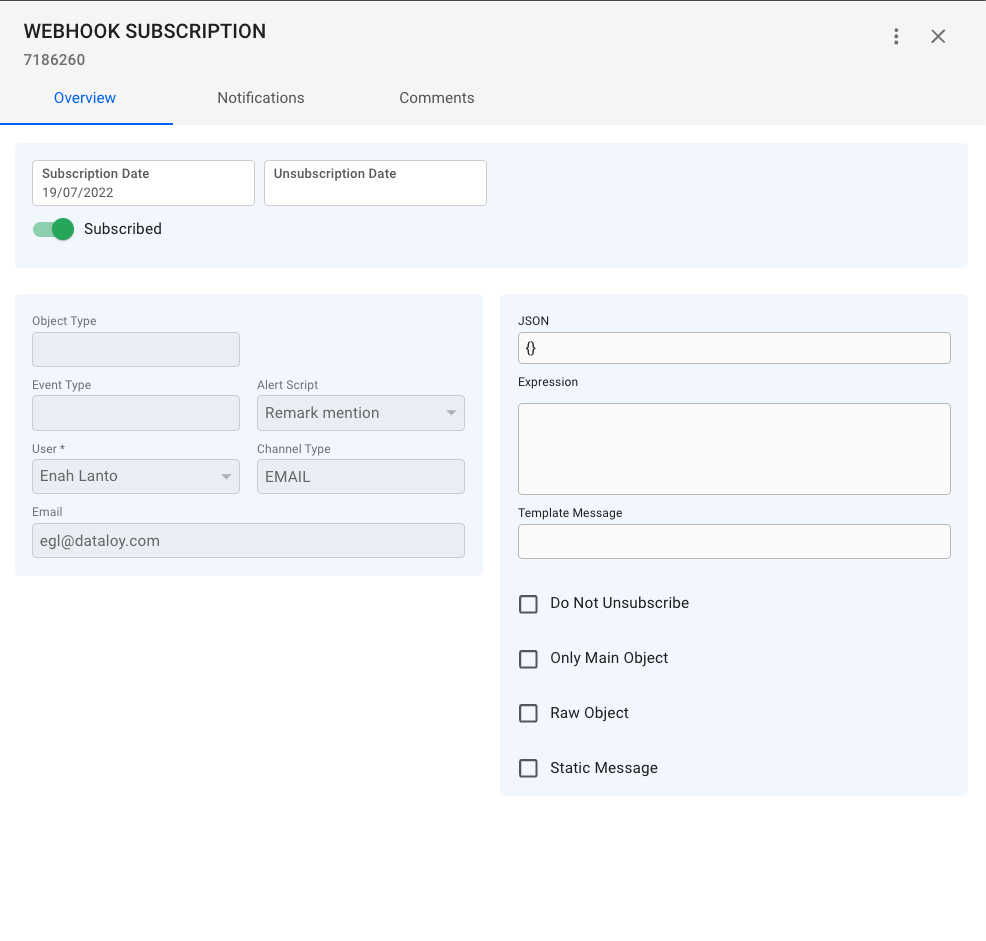Click the Subscription Date field
The height and width of the screenshot is (941, 986).
(x=143, y=184)
